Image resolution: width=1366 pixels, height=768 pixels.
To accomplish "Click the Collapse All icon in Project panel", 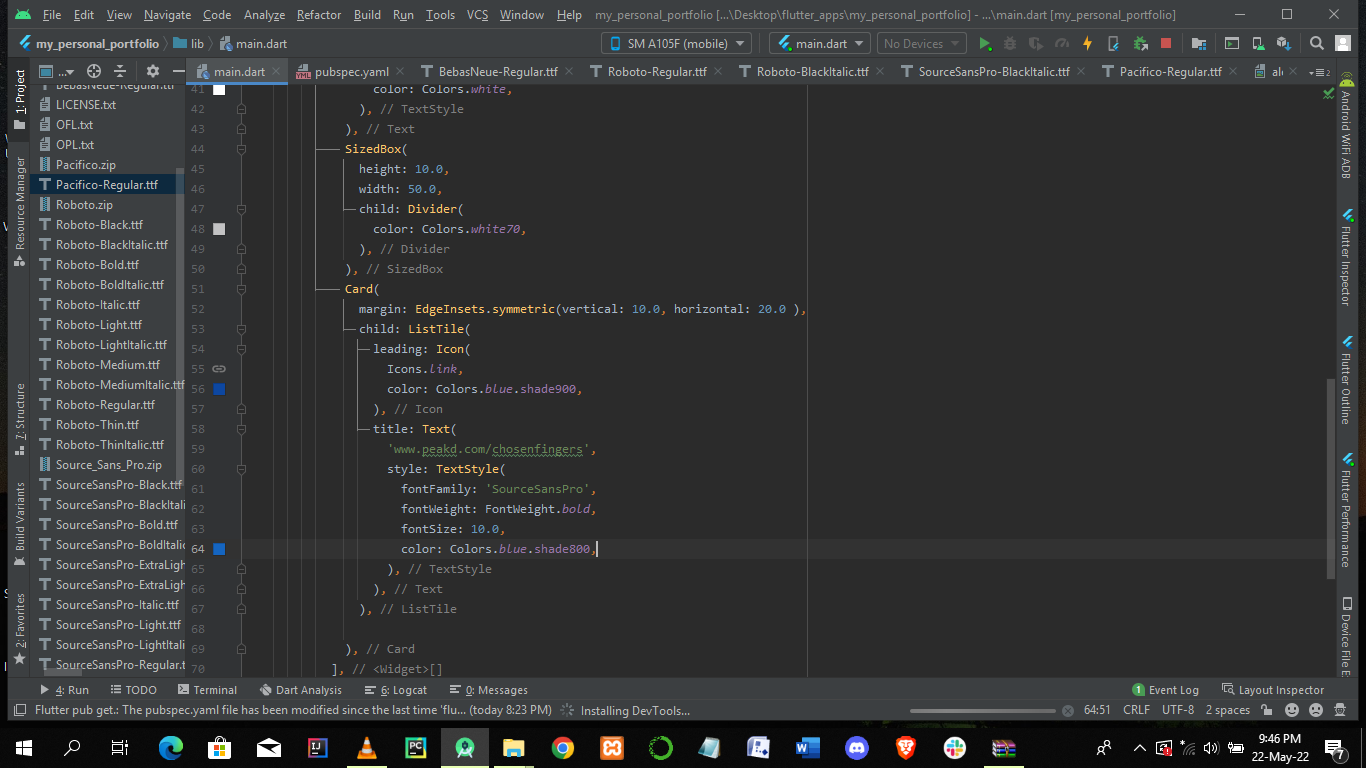I will [x=120, y=71].
